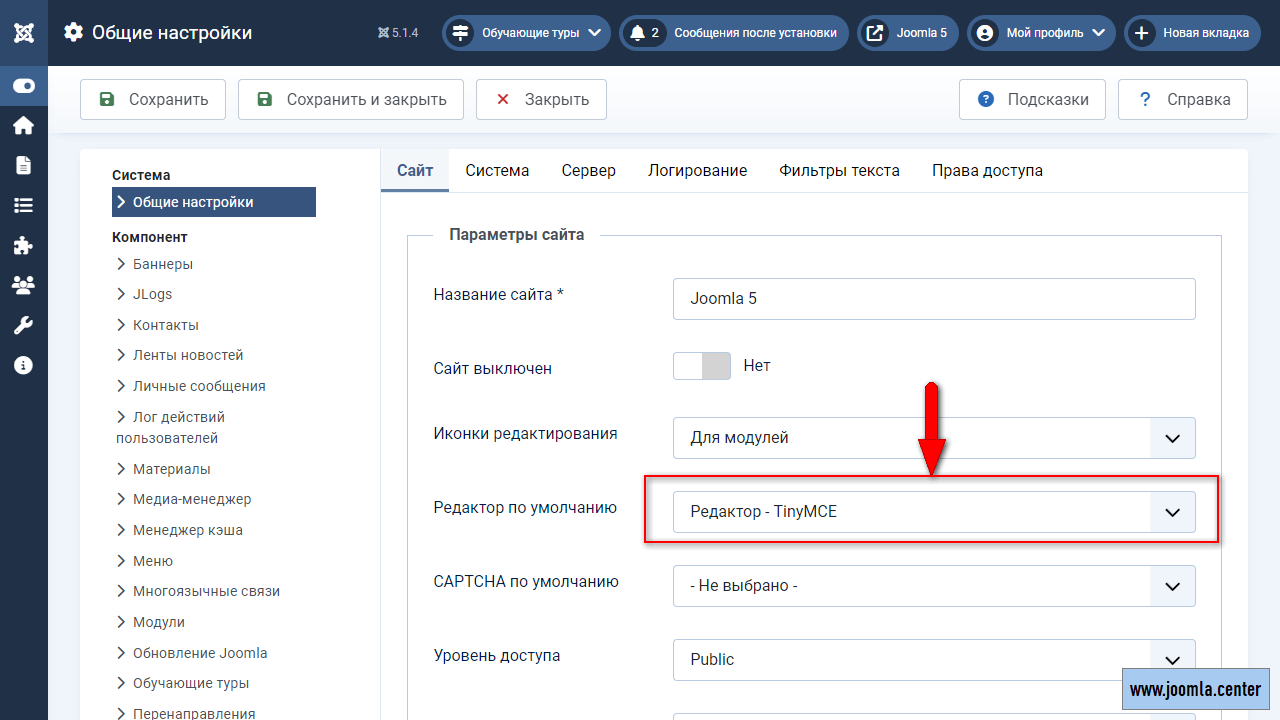
Task: Toggle the Сайт выключен switch
Action: point(702,366)
